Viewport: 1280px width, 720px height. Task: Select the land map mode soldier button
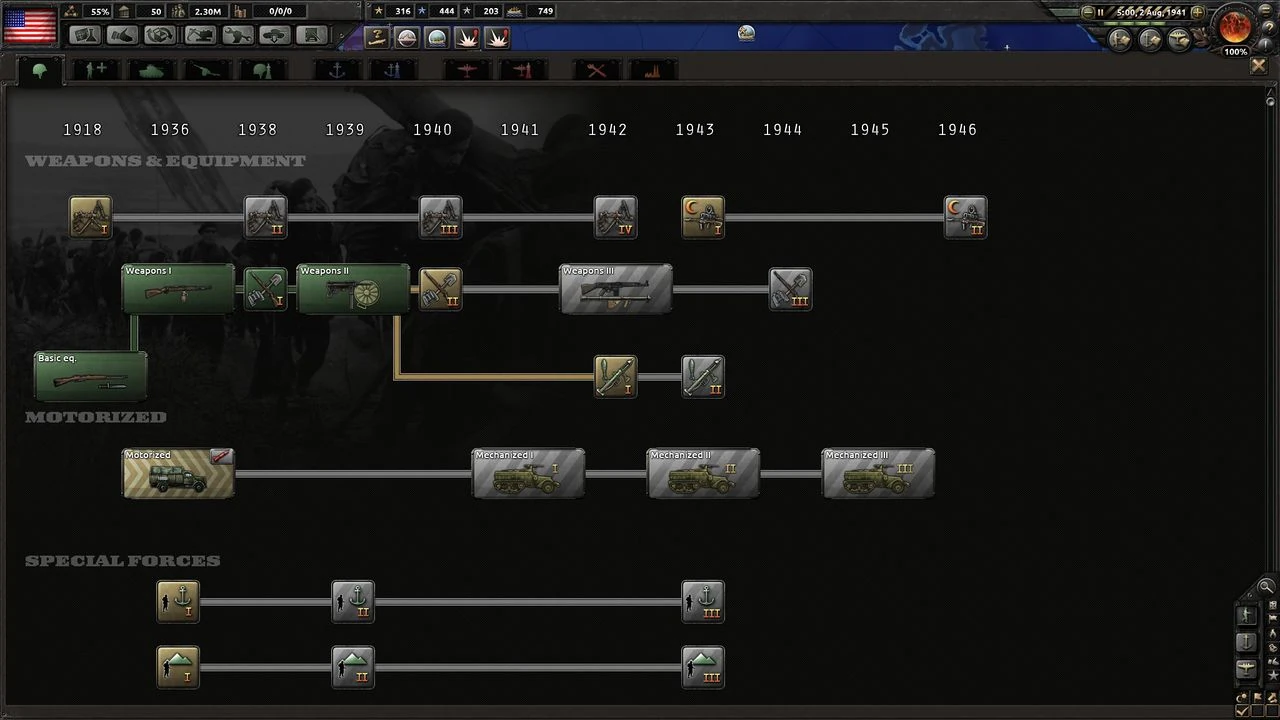click(1247, 615)
